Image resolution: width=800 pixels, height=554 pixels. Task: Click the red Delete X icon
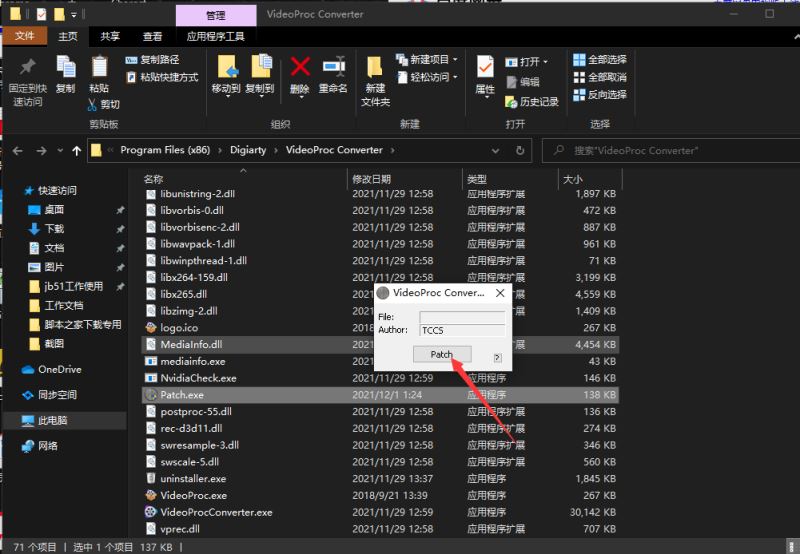pos(300,67)
